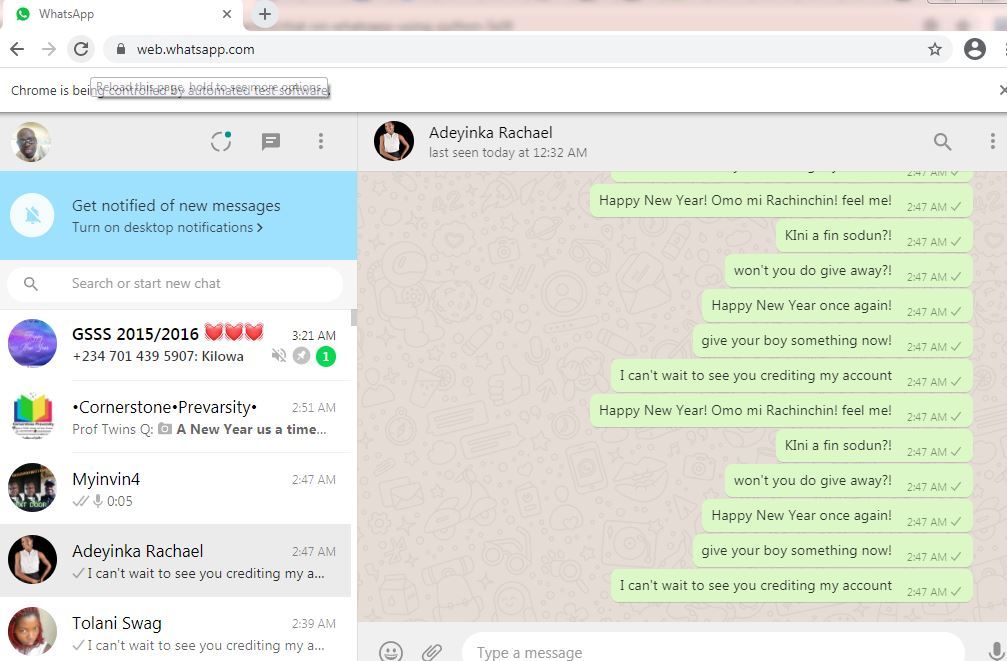Select the WhatsApp browser tab
The image size is (1007, 661).
tap(121, 14)
